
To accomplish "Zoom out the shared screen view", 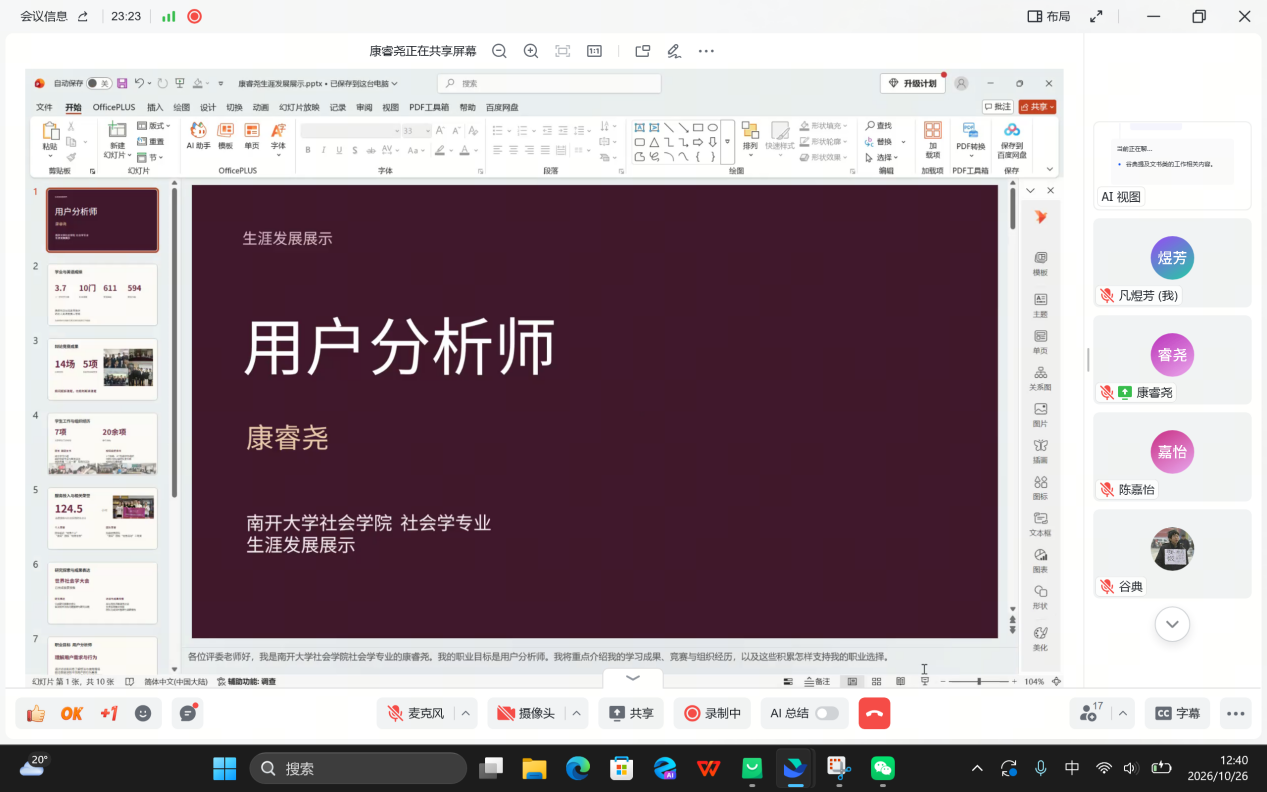I will click(x=499, y=51).
